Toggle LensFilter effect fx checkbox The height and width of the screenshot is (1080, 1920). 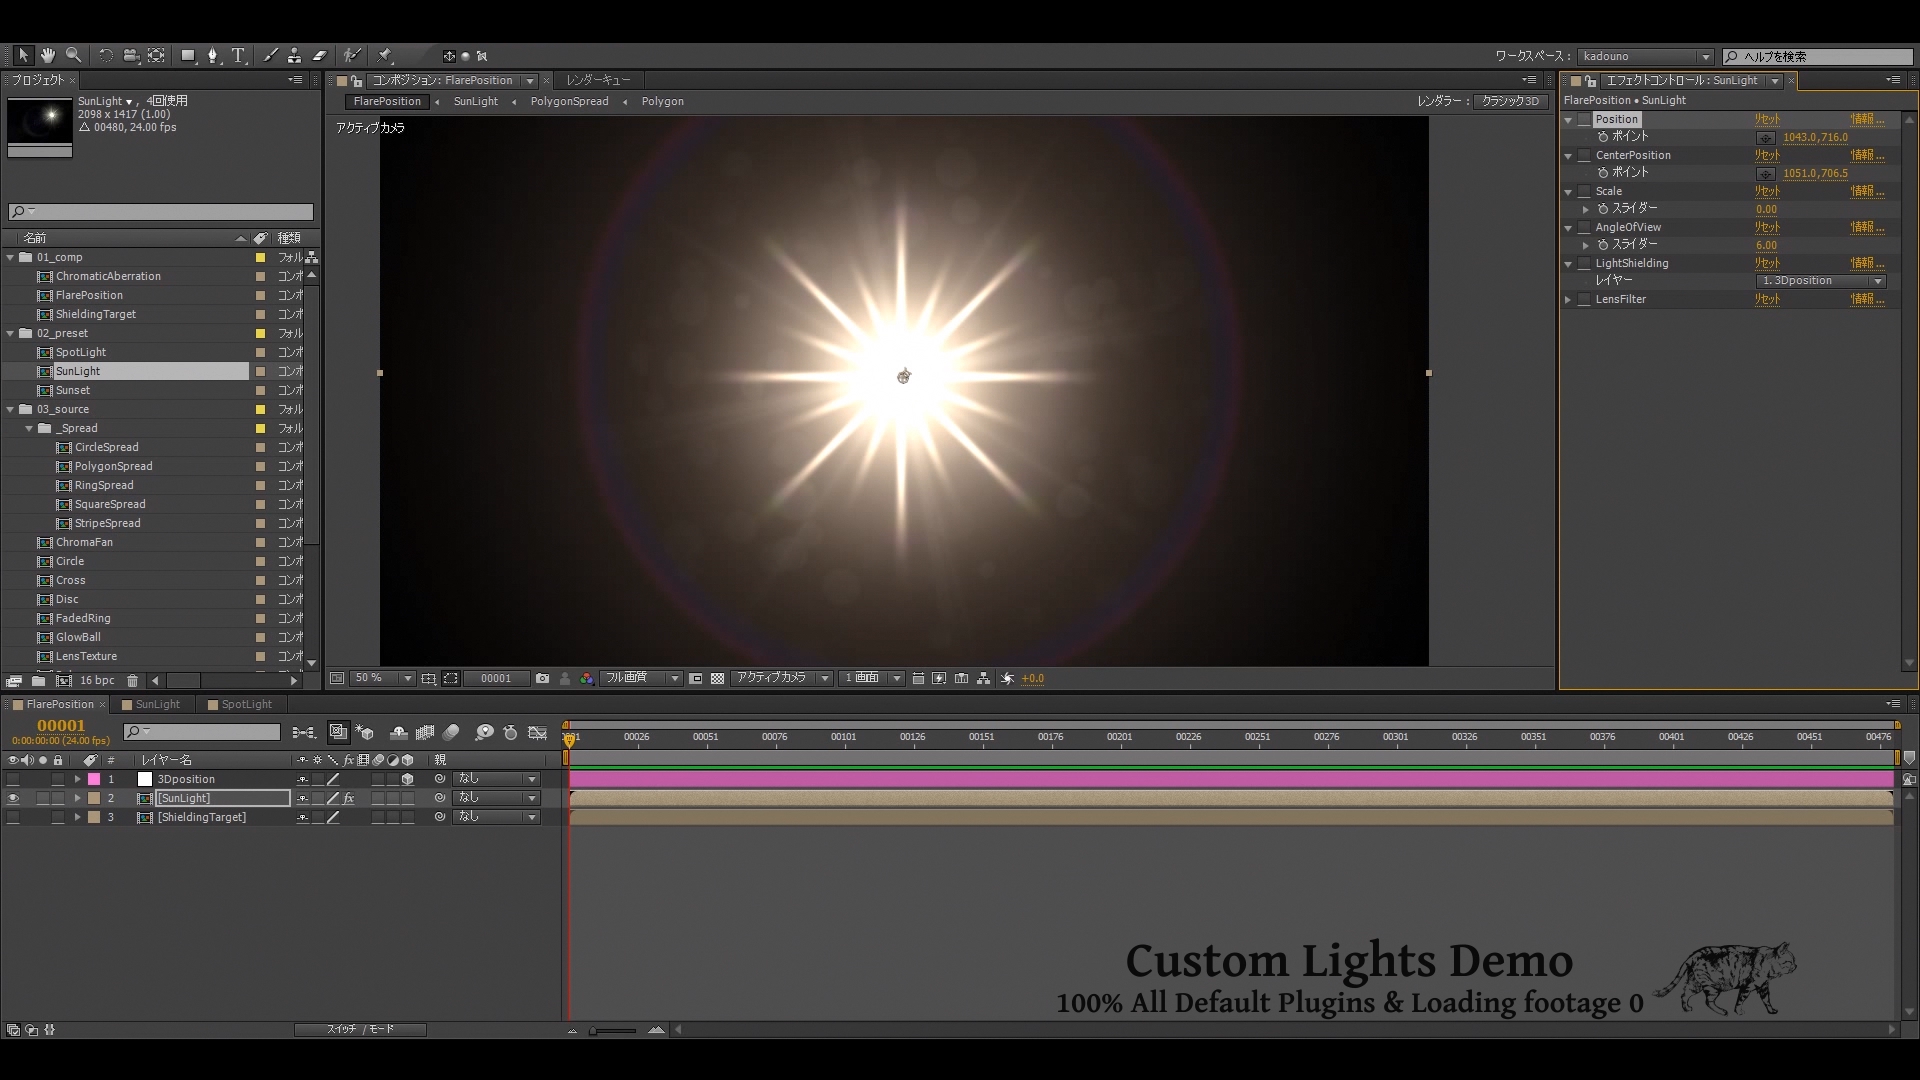pyautogui.click(x=1584, y=299)
